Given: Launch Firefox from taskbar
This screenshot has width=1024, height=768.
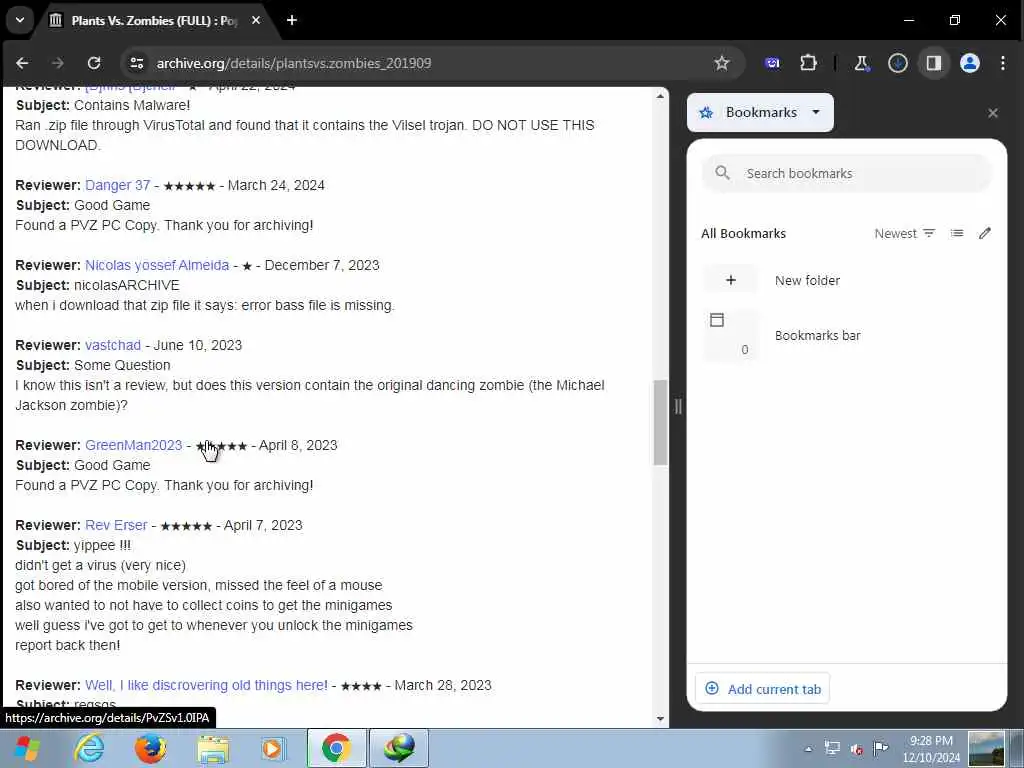Looking at the screenshot, I should (150, 748).
